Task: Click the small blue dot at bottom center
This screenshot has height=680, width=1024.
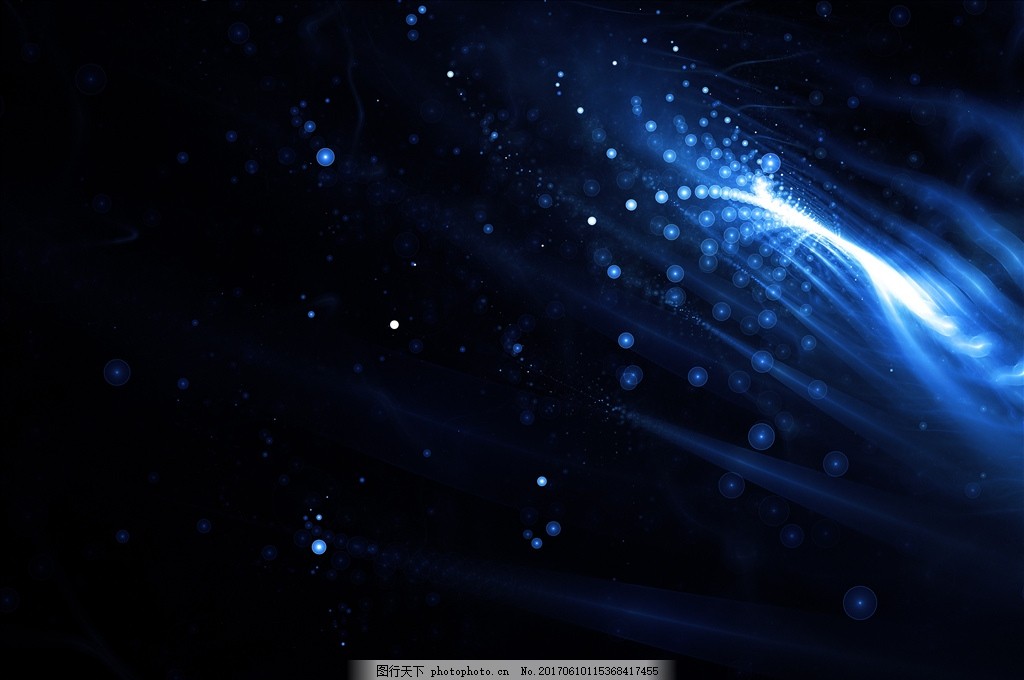Action: pos(552,528)
